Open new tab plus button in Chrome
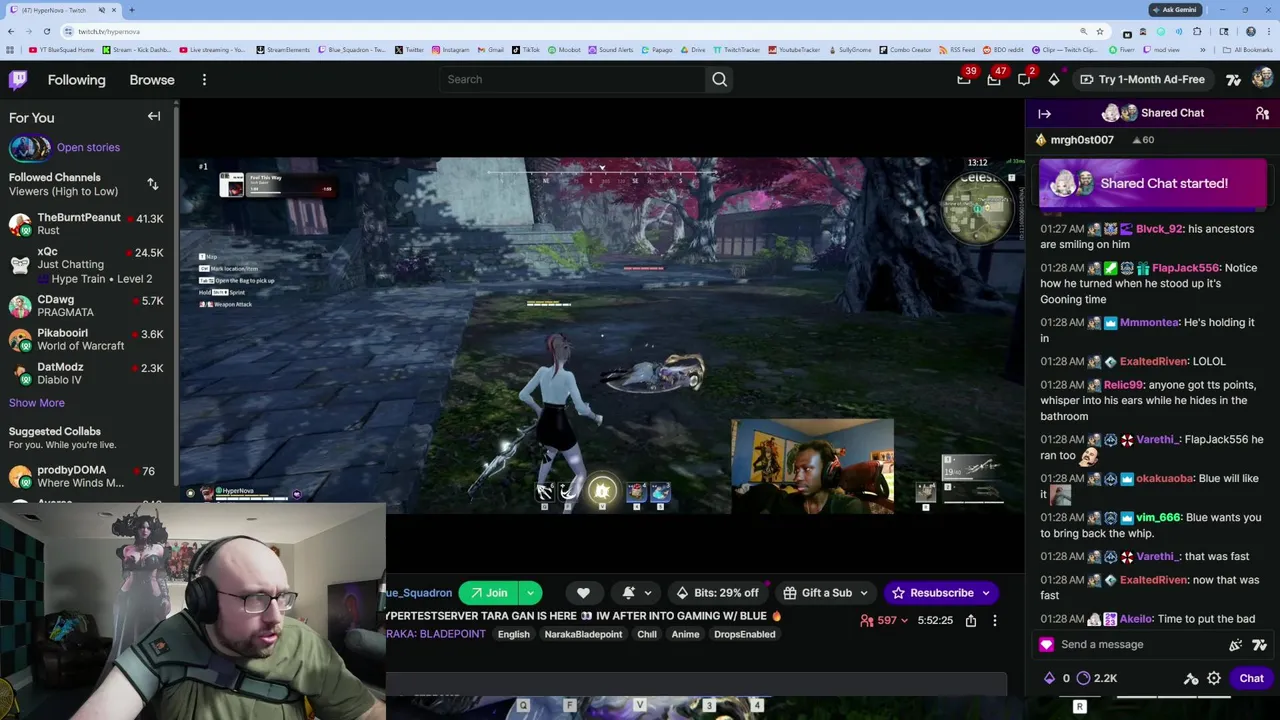The height and width of the screenshot is (720, 1280). click(131, 10)
